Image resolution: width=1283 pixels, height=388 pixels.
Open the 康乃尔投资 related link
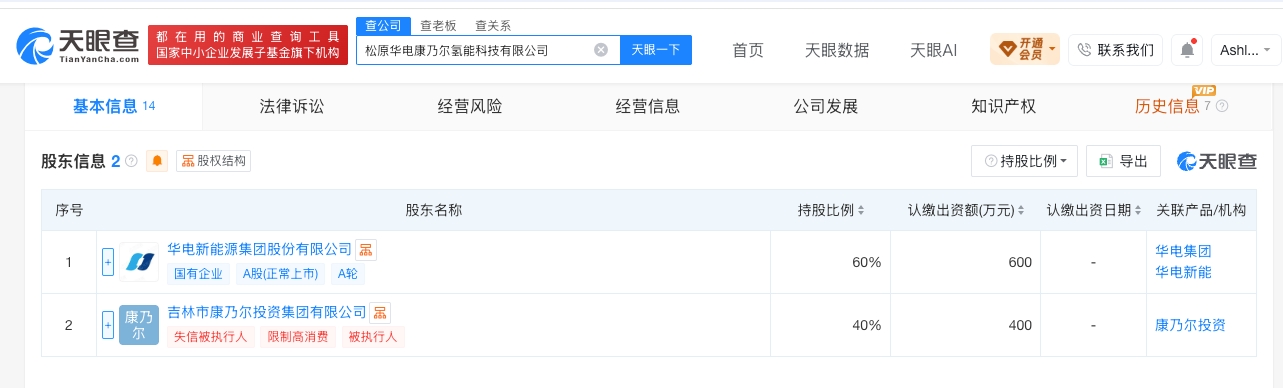[x=1190, y=325]
